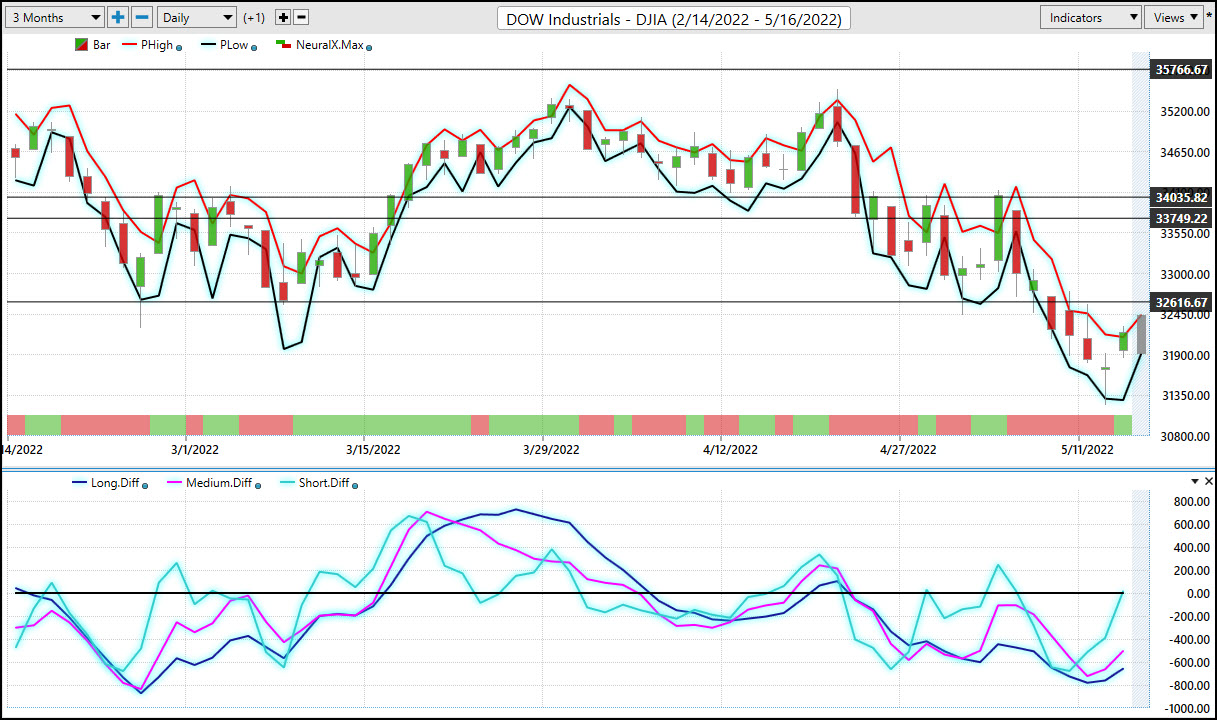Viewport: 1217px width, 720px height.
Task: Open the Views dropdown
Action: (x=1174, y=17)
